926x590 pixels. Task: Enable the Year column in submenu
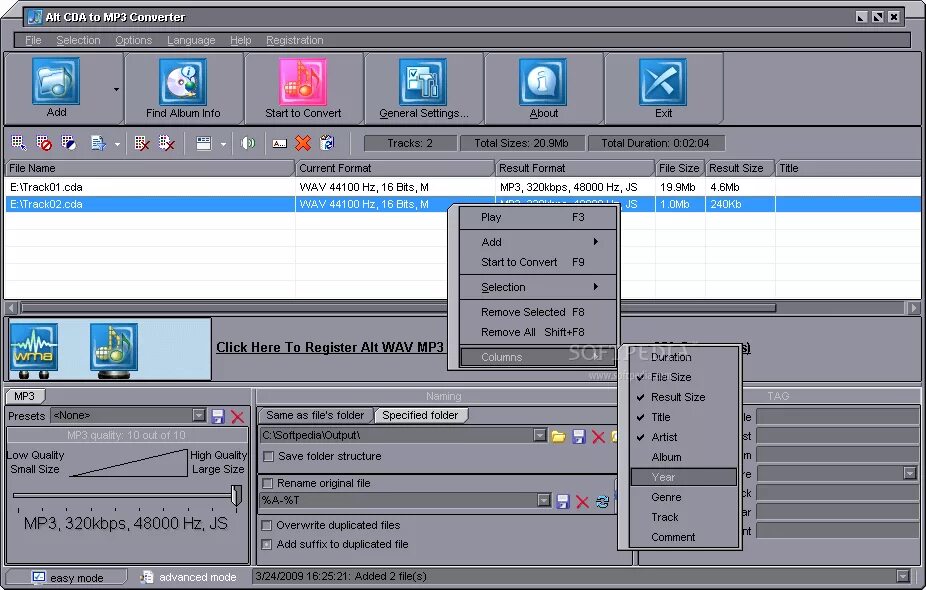(683, 477)
